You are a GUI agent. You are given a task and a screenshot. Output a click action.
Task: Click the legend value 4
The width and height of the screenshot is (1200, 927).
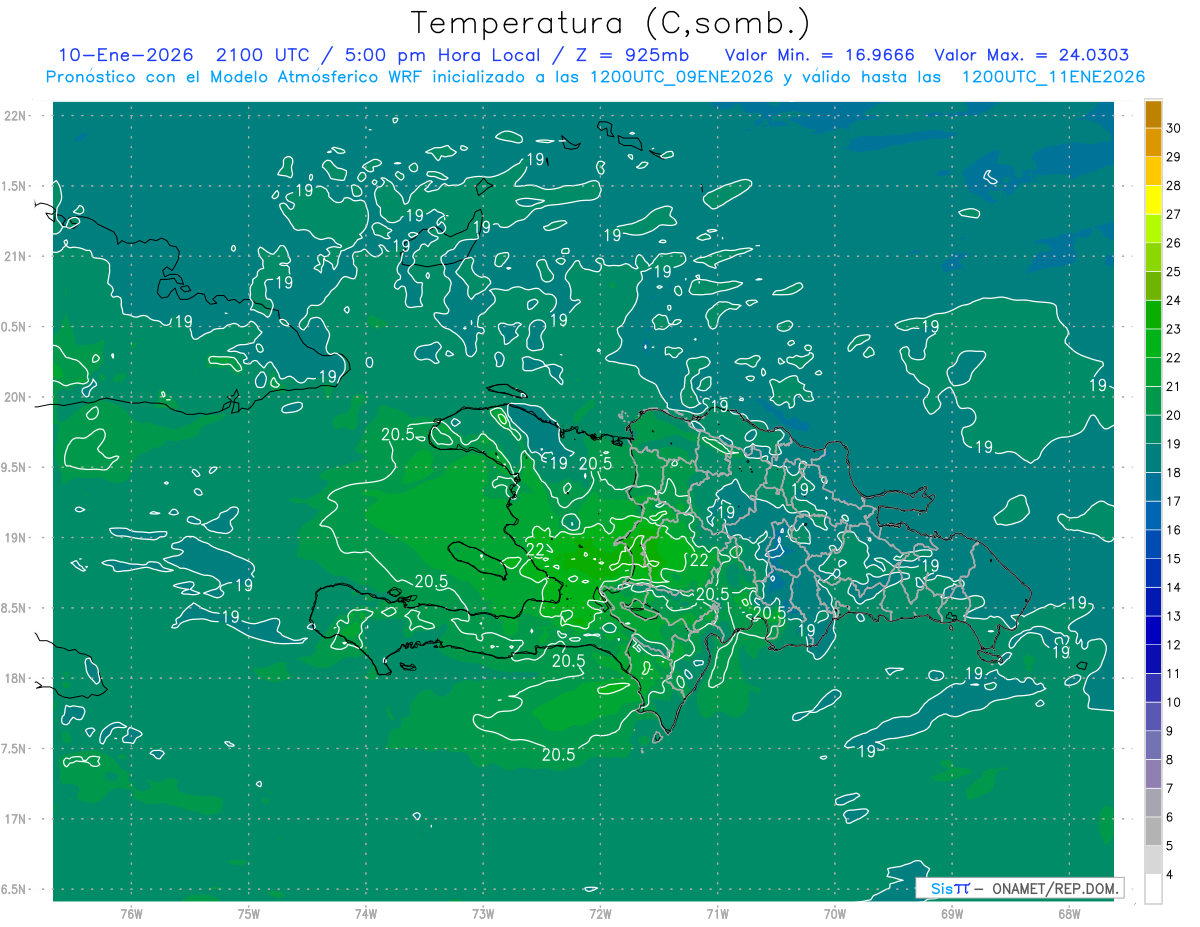tap(1170, 875)
